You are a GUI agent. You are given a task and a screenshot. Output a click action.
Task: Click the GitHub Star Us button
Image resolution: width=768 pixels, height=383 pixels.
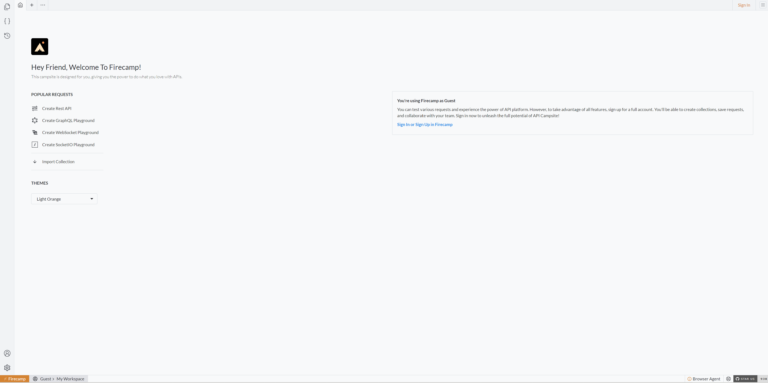tap(745, 379)
